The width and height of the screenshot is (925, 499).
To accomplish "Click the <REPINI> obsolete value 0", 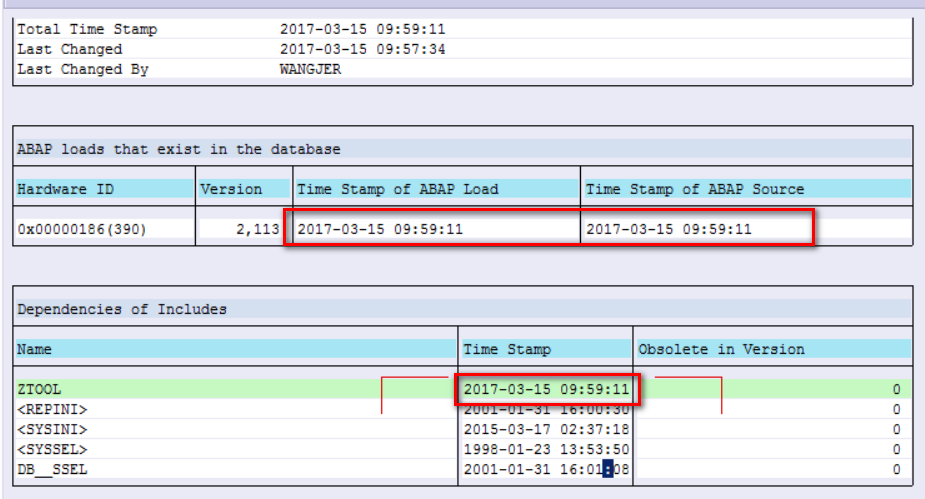I will point(896,409).
